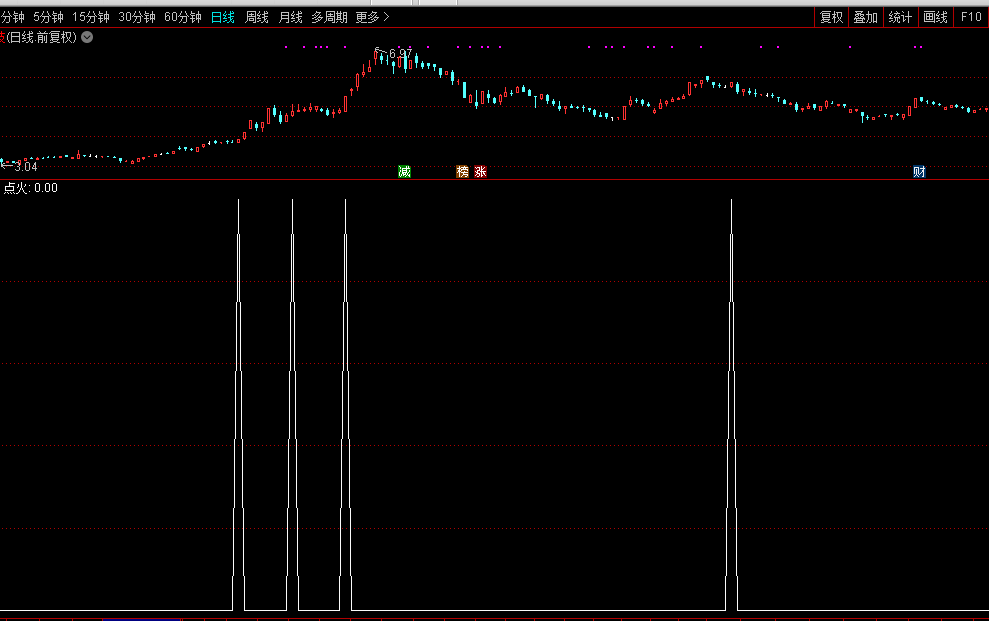Click the blue 财 financial report icon
The image size is (989, 621).
point(919,172)
